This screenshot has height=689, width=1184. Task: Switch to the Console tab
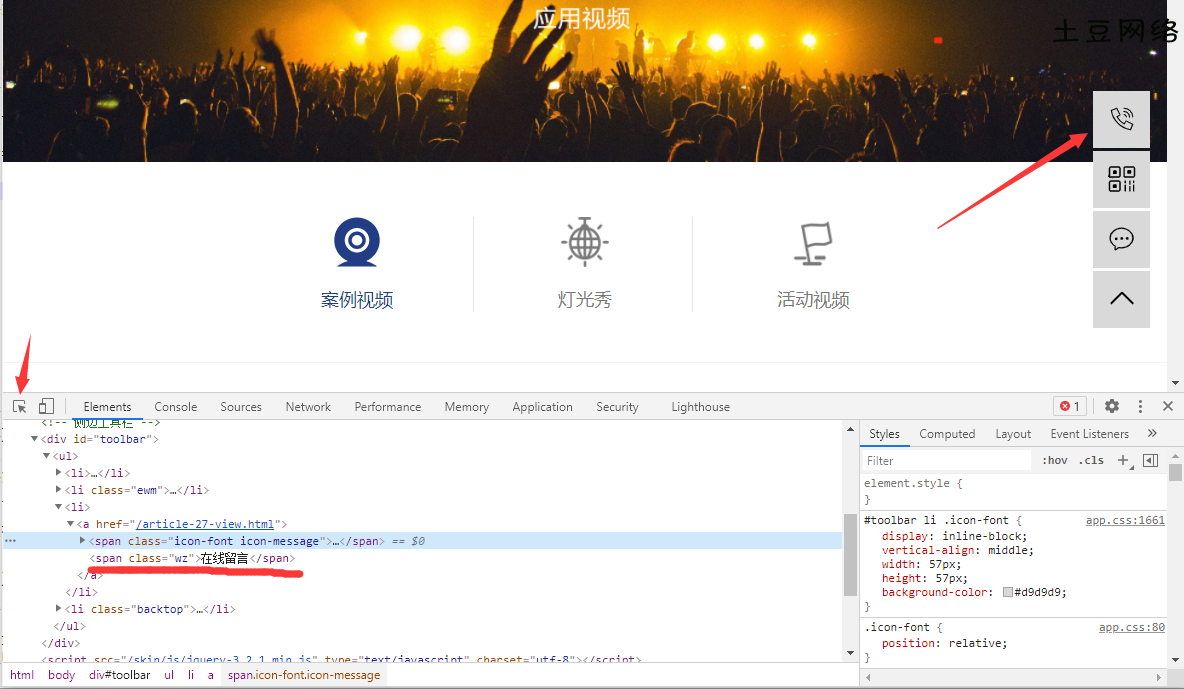(176, 407)
